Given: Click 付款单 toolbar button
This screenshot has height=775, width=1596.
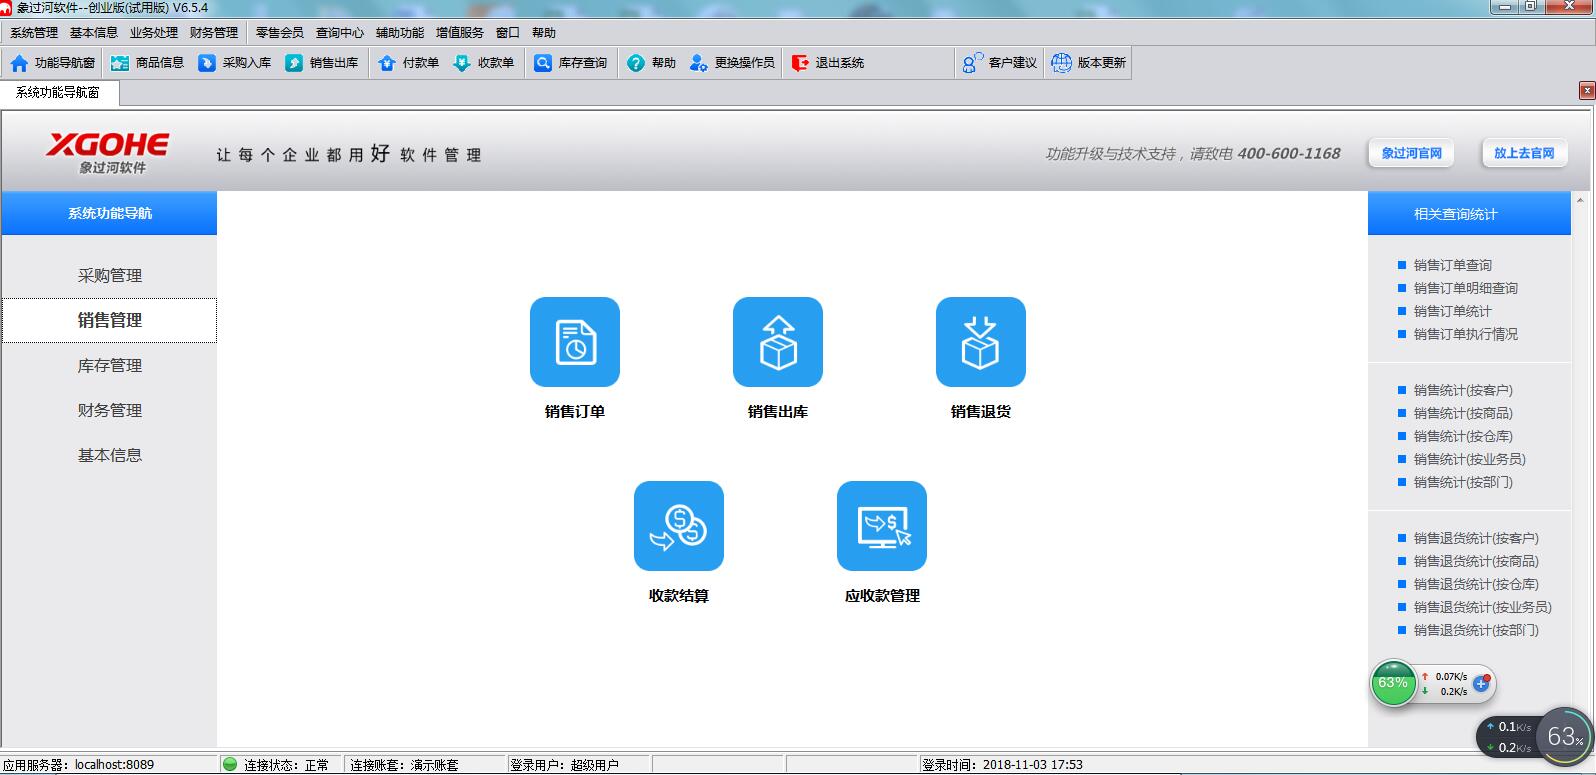Looking at the screenshot, I should tap(409, 63).
